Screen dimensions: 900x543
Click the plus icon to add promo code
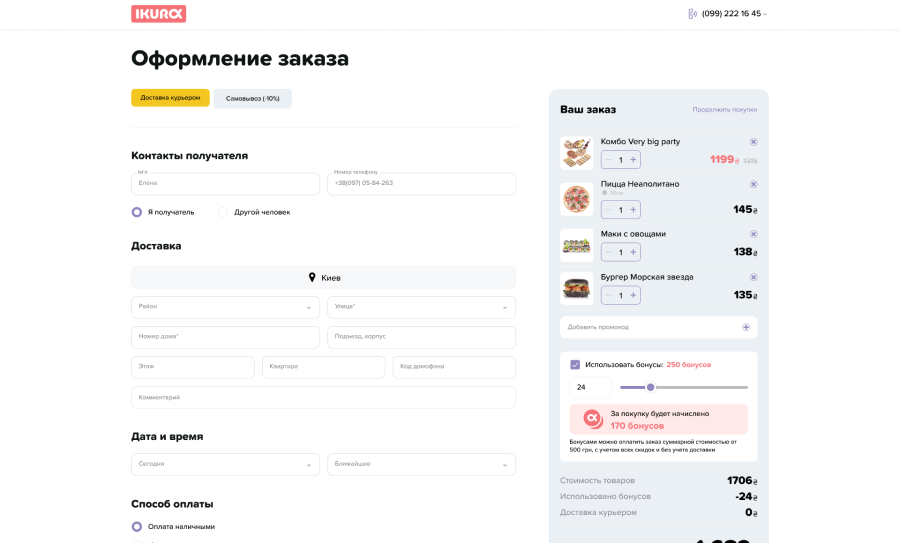click(746, 327)
